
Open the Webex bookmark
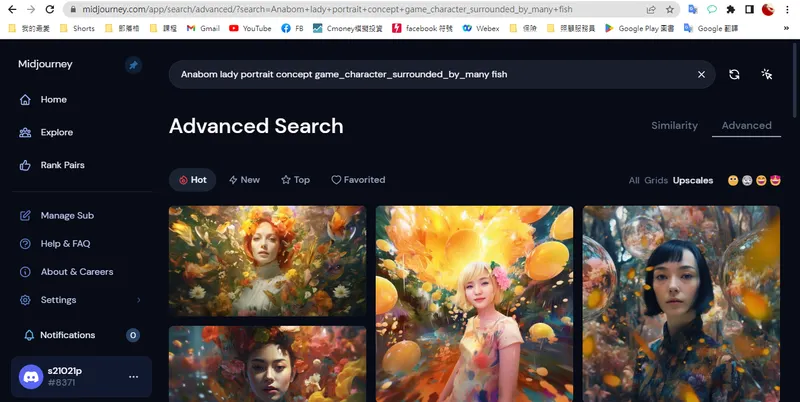click(x=481, y=29)
